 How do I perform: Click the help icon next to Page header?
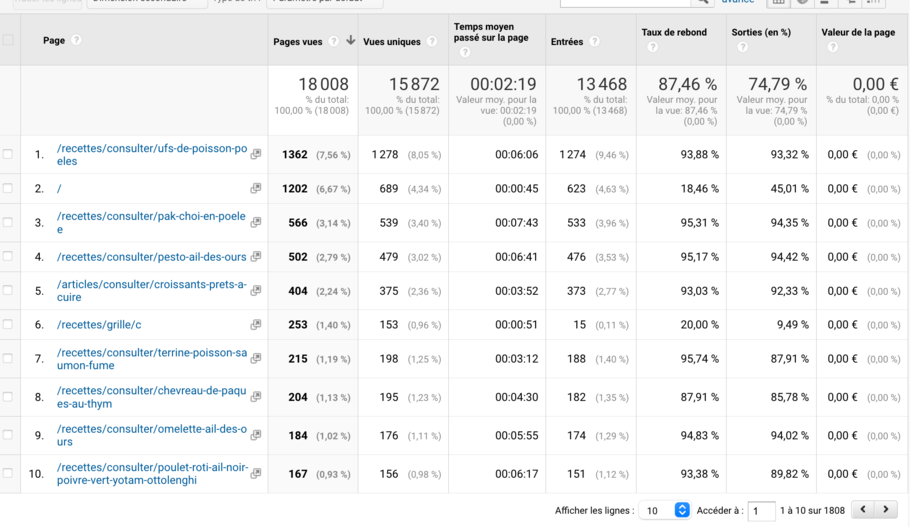click(x=76, y=41)
